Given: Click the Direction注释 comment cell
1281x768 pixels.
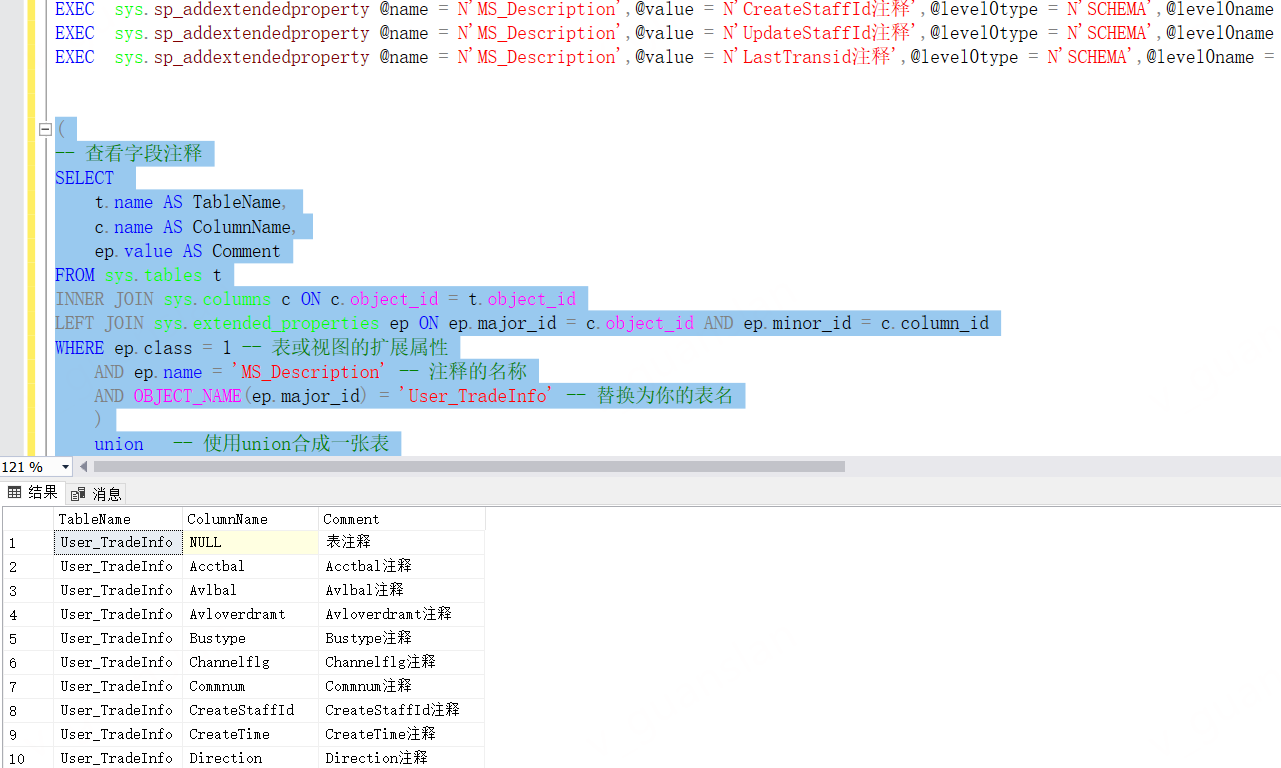Looking at the screenshot, I should 400,758.
